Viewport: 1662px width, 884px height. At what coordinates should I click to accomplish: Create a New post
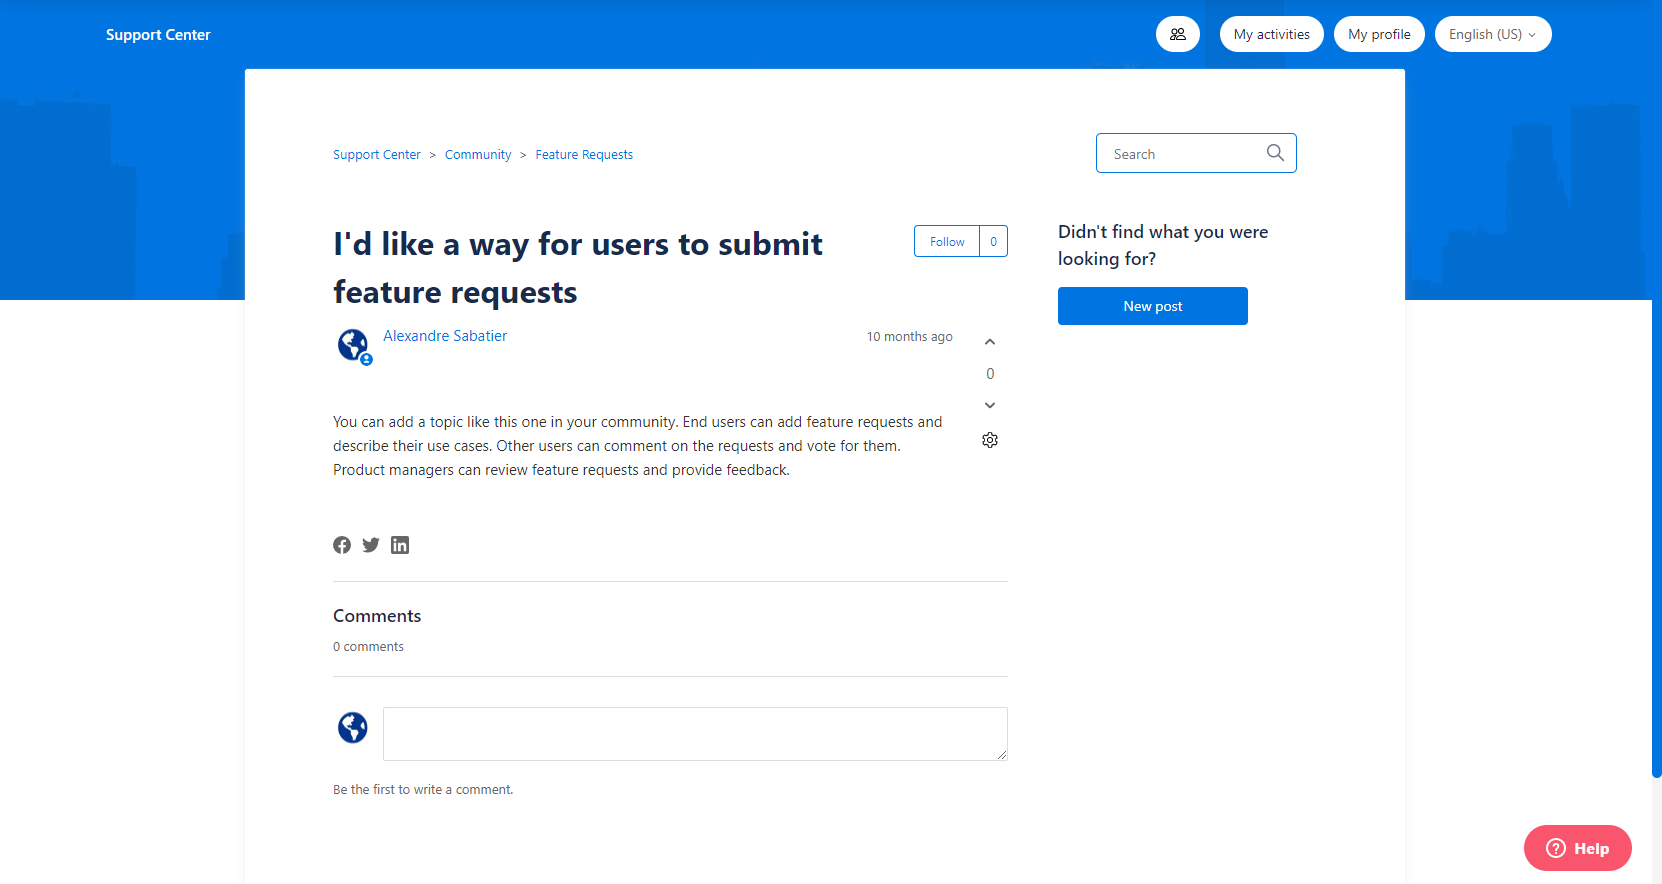(1152, 306)
